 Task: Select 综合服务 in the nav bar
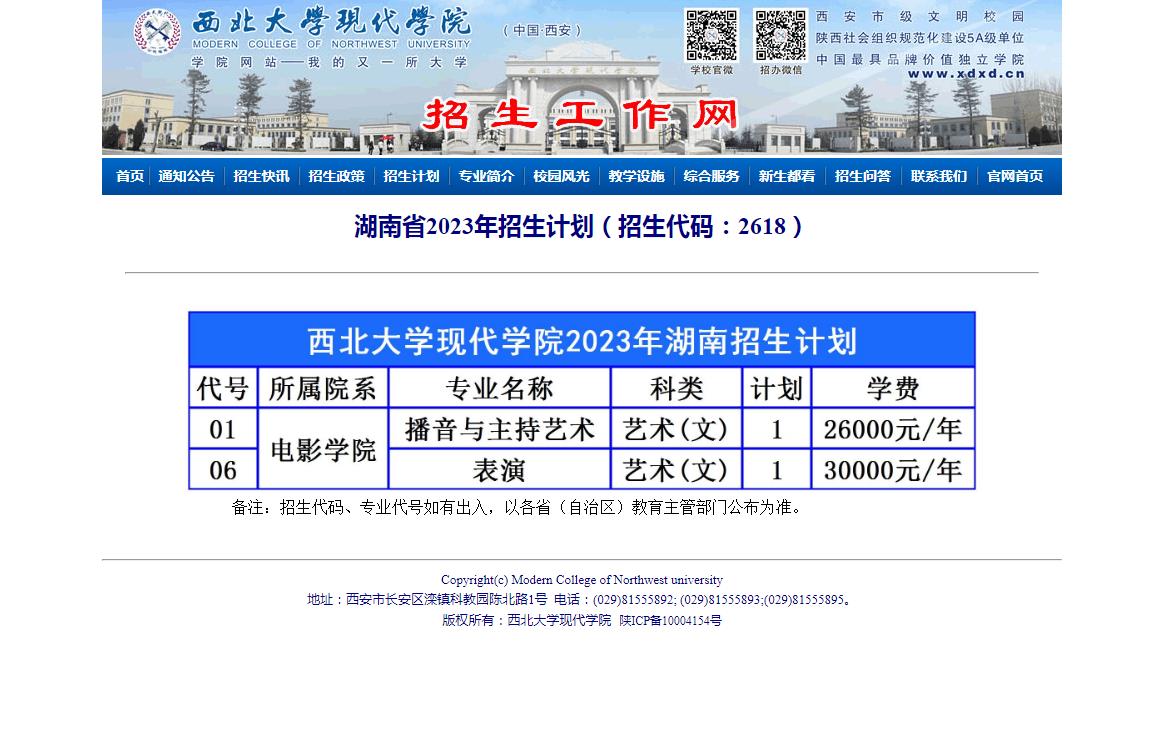click(711, 176)
